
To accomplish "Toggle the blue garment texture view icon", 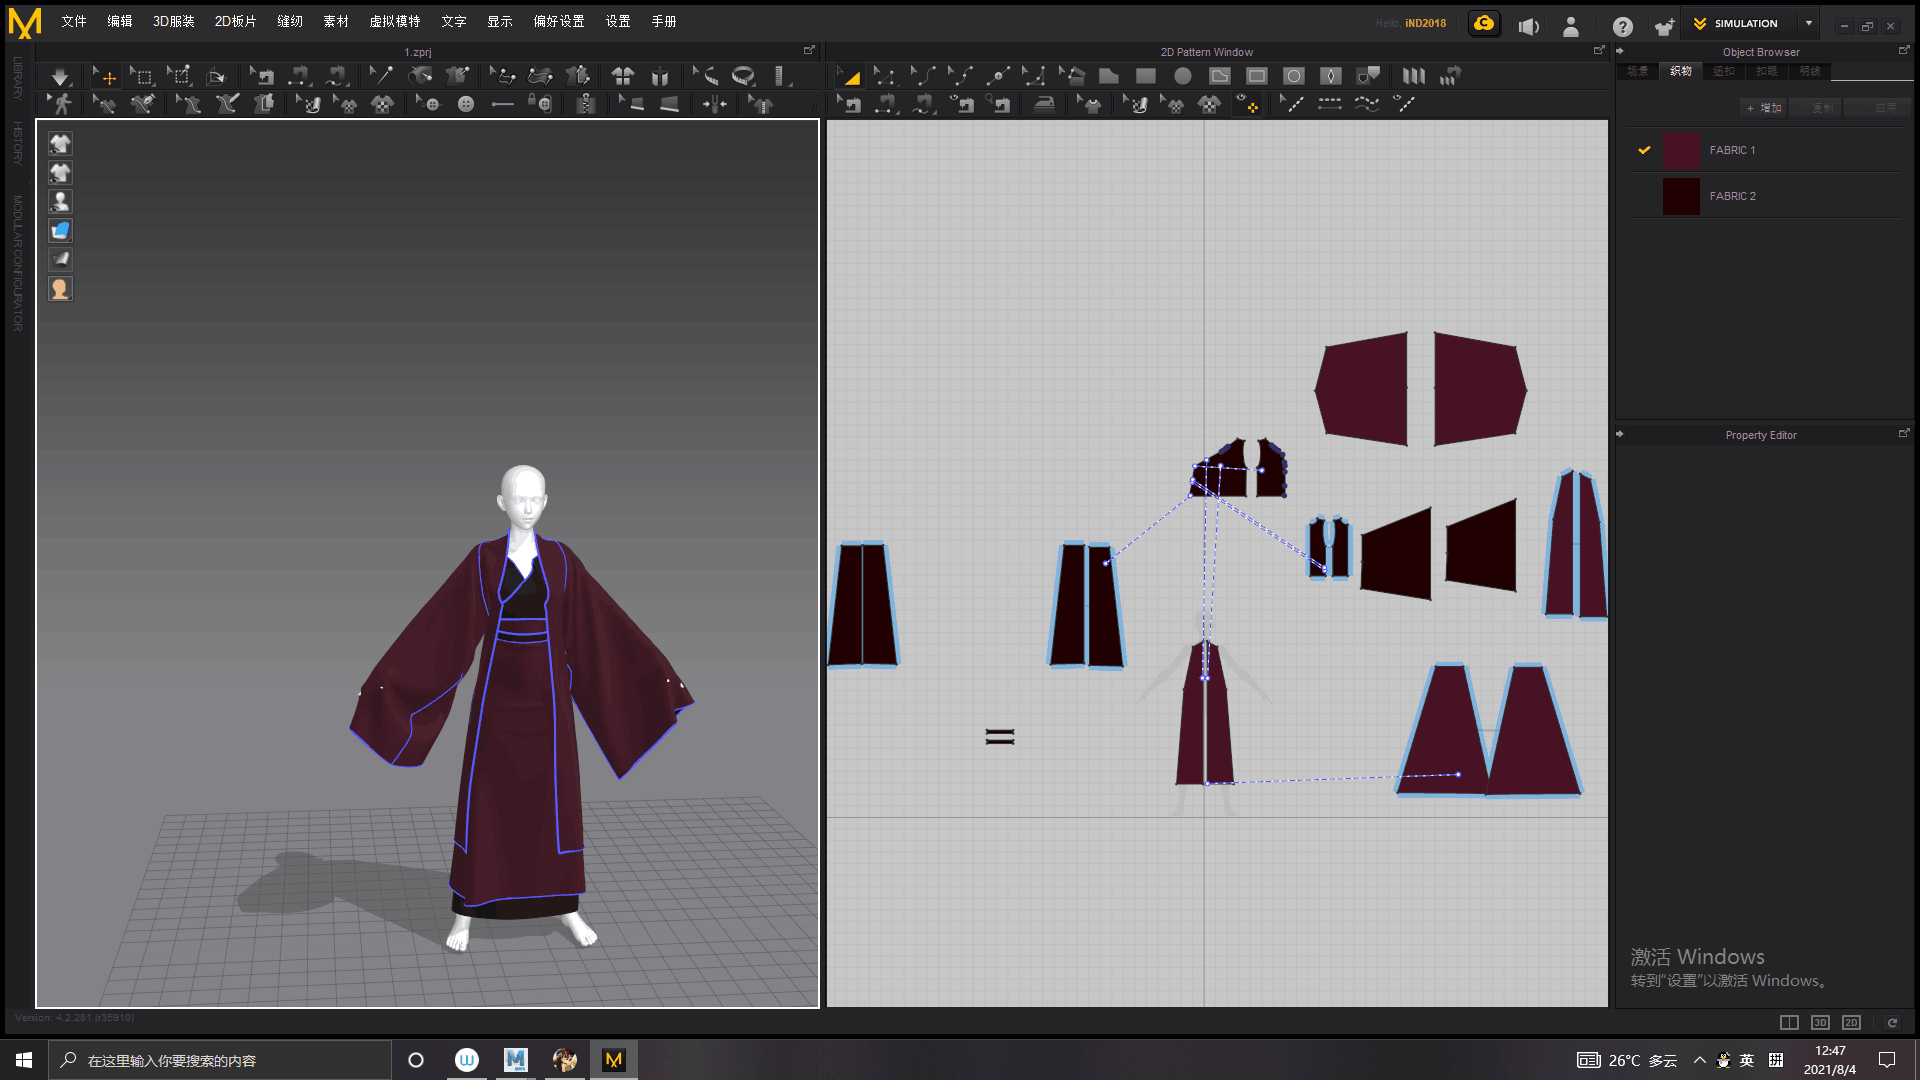I will 60,231.
